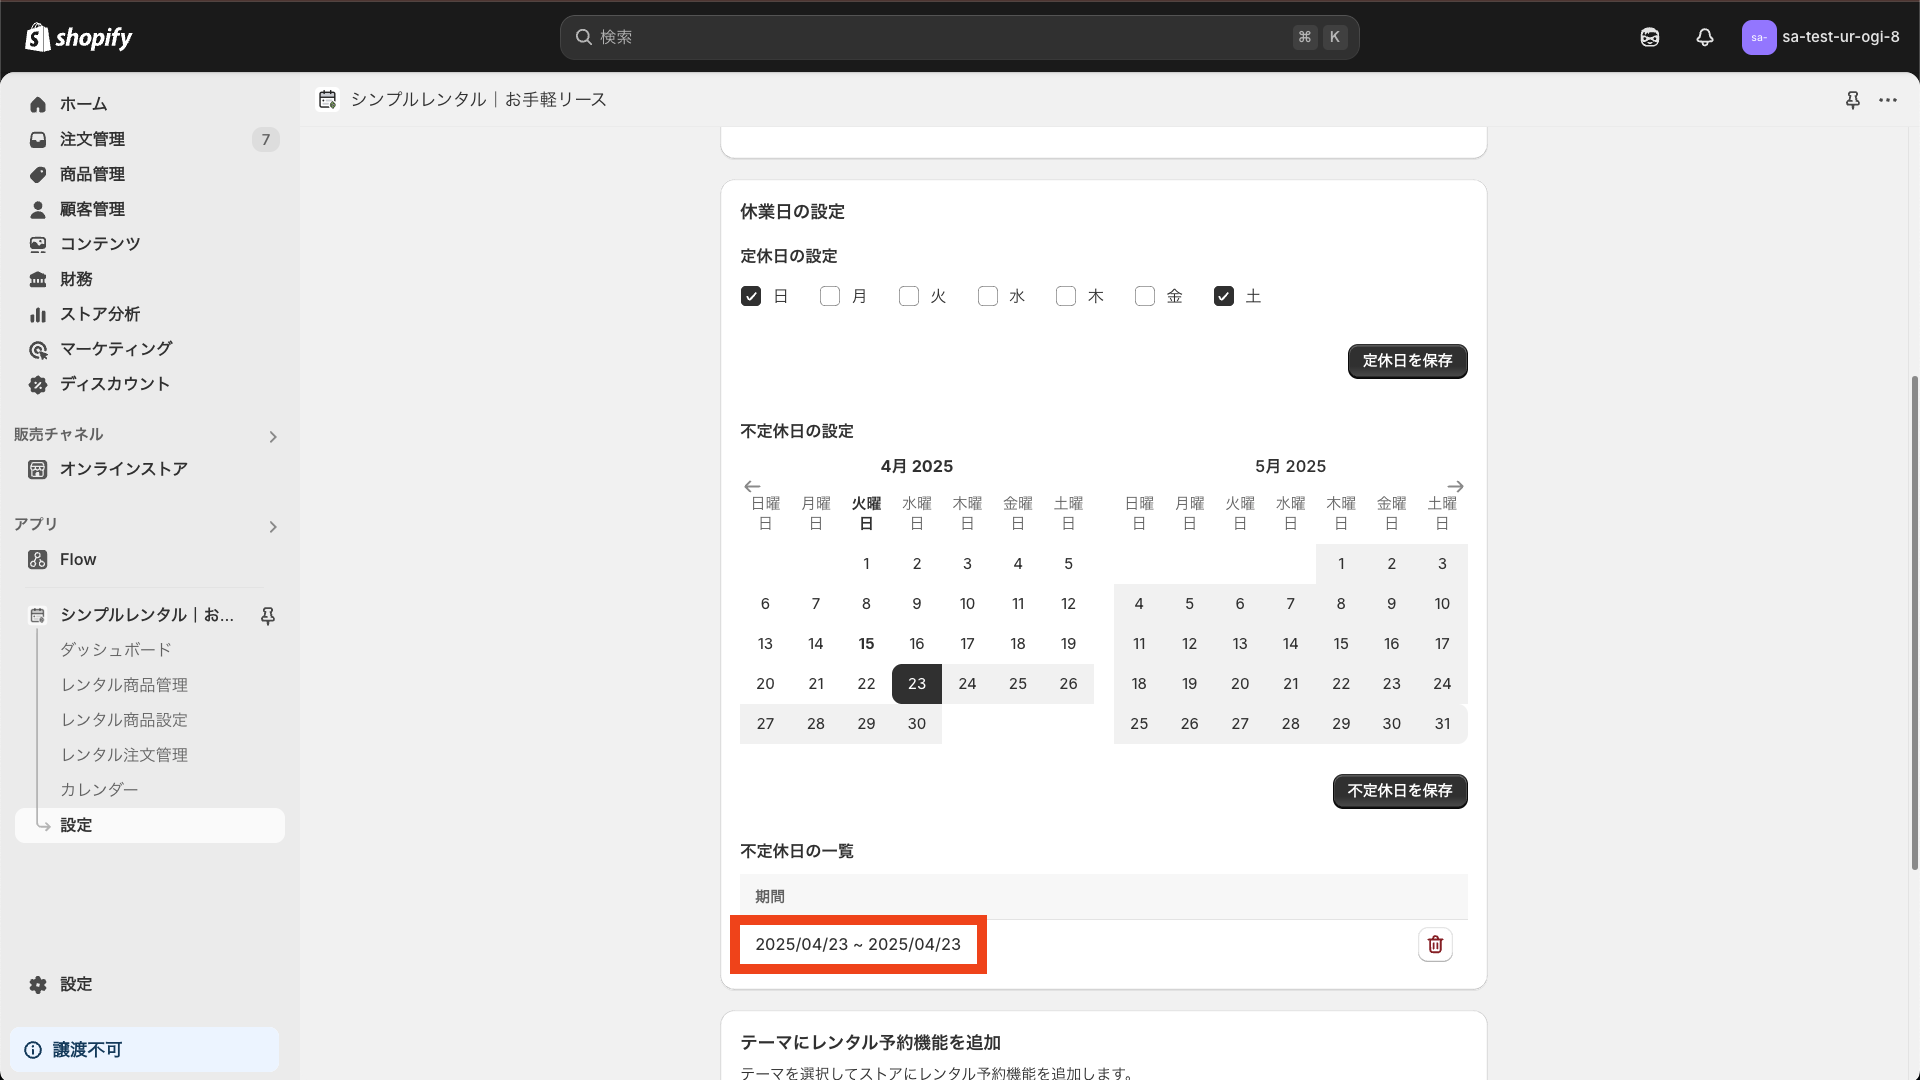This screenshot has width=1920, height=1080.
Task: Delete the 2025/04/23 irregular holiday entry
Action: click(x=1435, y=944)
